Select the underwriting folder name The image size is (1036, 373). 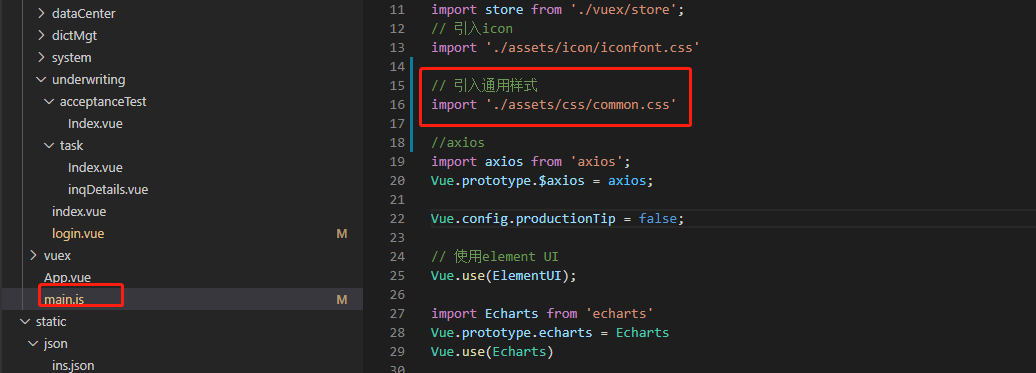[x=89, y=80]
